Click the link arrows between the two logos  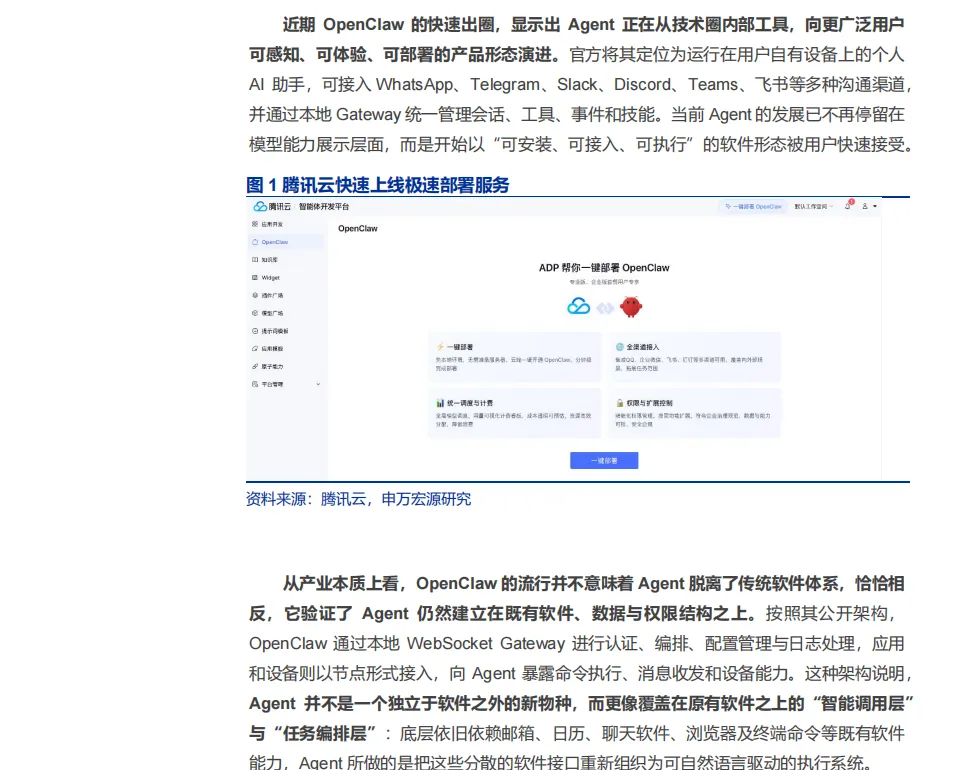tap(605, 308)
